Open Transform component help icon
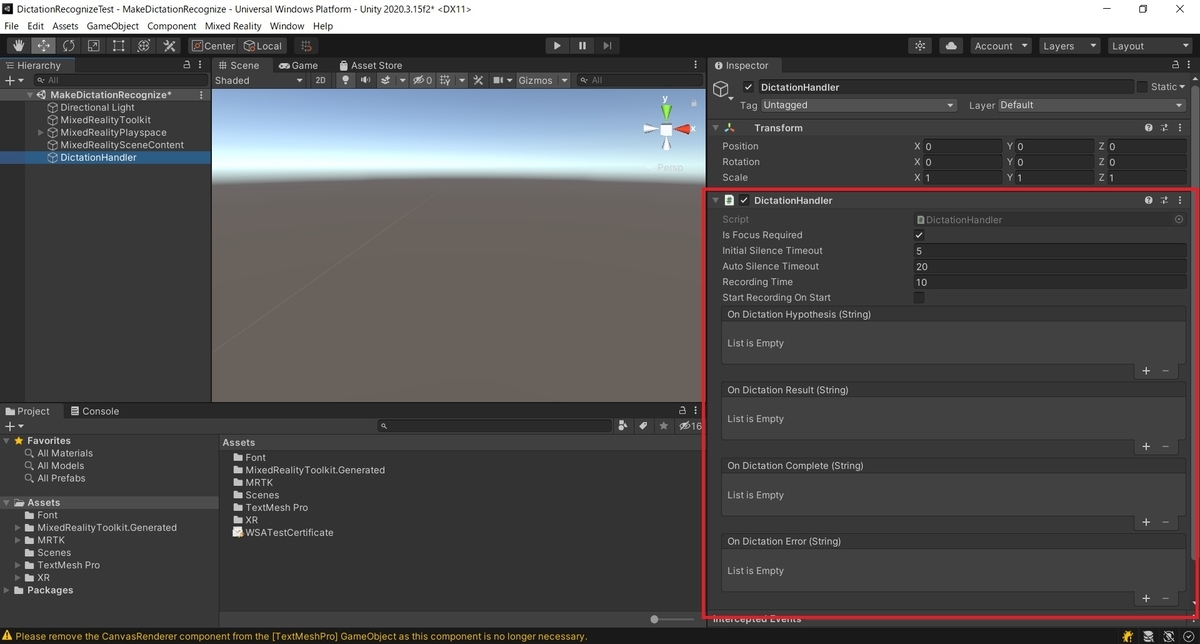The width and height of the screenshot is (1200, 644). 1149,128
